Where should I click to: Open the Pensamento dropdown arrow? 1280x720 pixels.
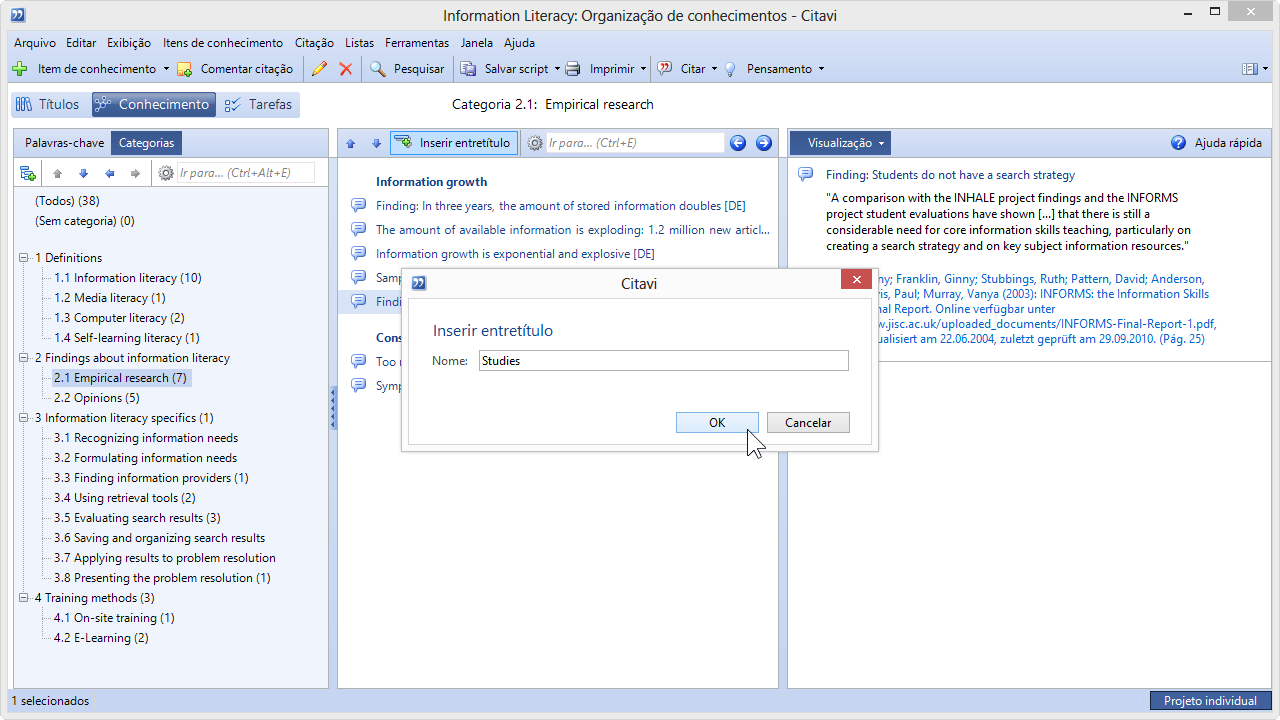[x=821, y=69]
